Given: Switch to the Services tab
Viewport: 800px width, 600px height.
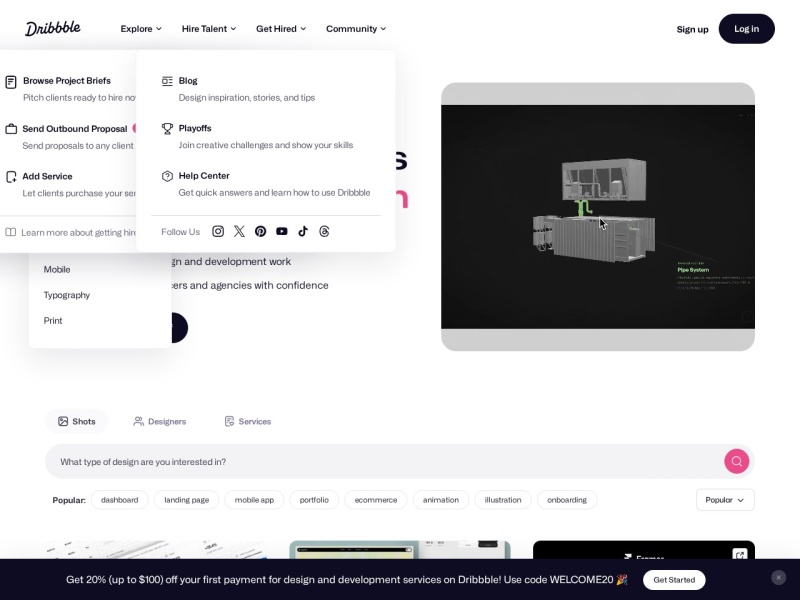Looking at the screenshot, I should coord(248,421).
